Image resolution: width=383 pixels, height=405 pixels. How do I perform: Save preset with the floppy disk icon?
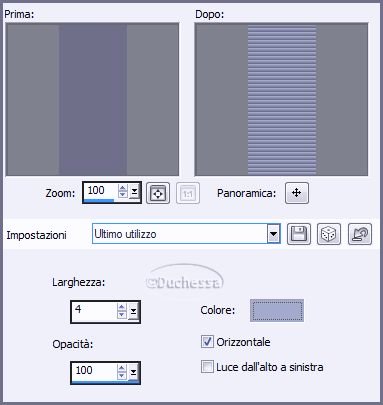click(x=299, y=234)
